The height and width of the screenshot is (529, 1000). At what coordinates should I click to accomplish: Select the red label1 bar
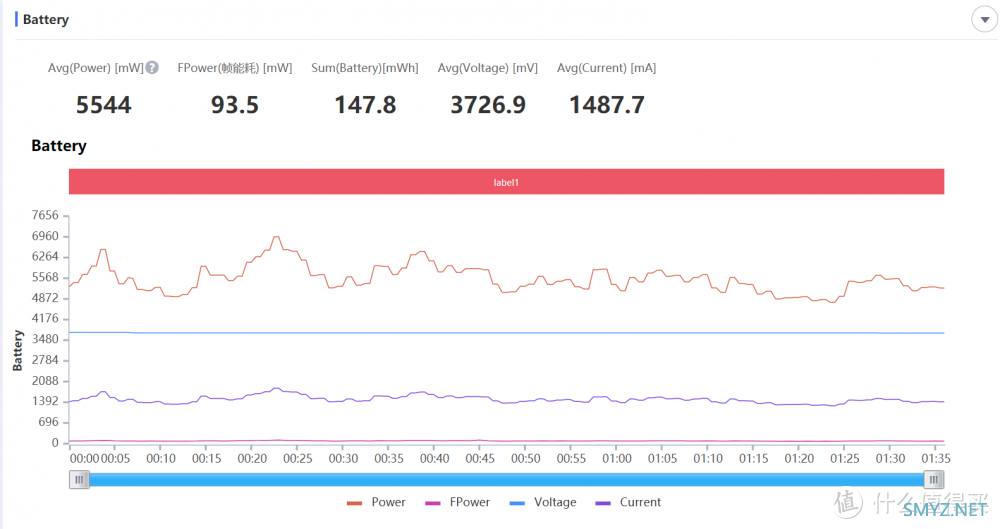pos(506,182)
